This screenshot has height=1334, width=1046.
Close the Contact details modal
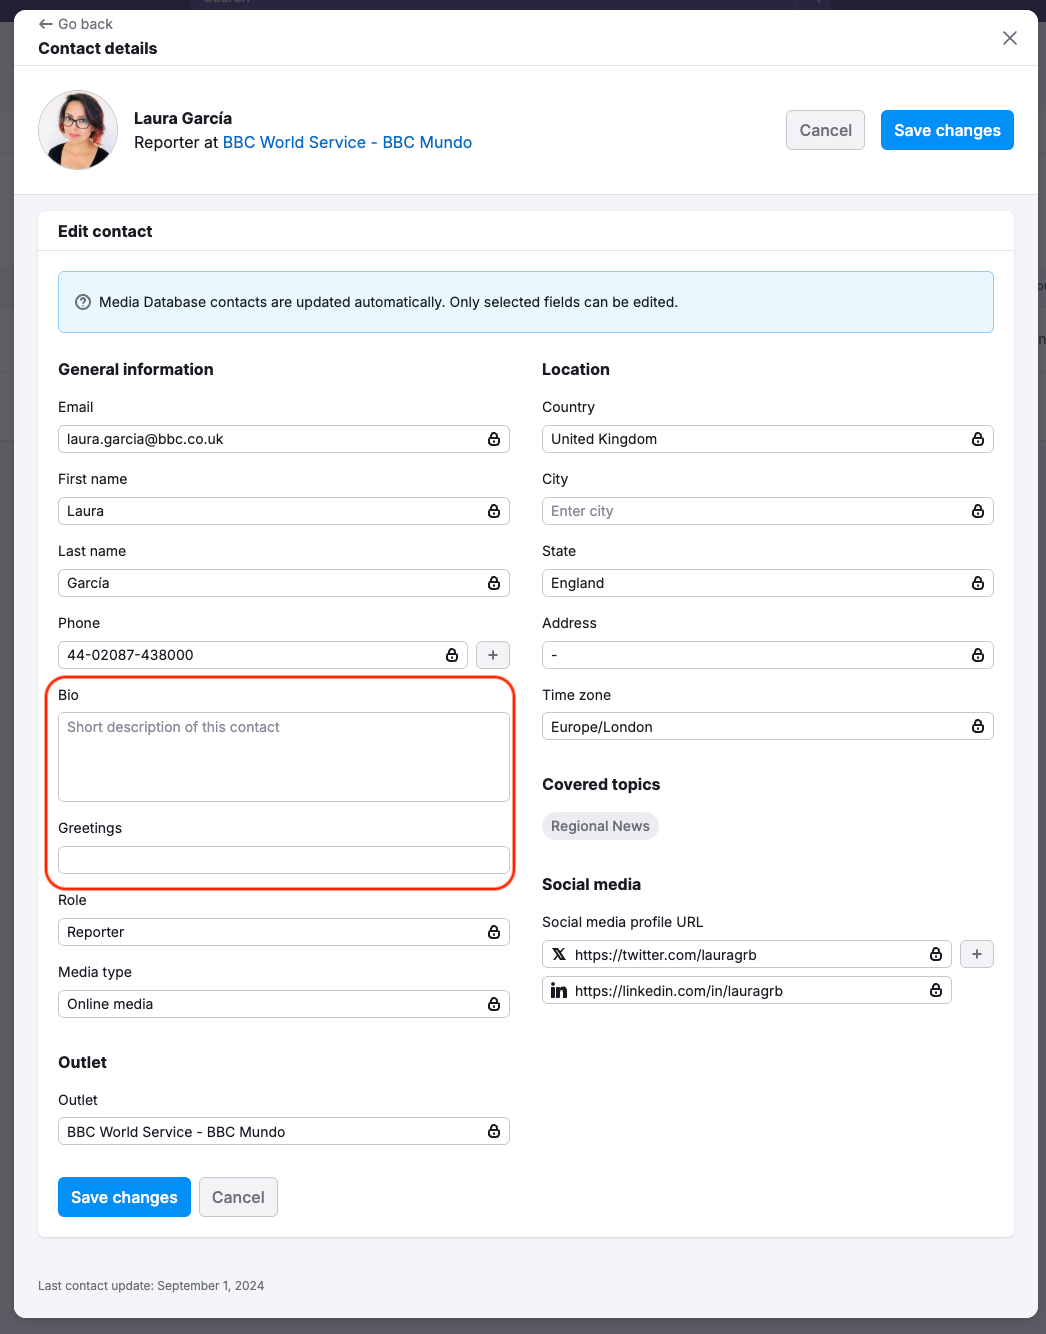pos(1009,38)
